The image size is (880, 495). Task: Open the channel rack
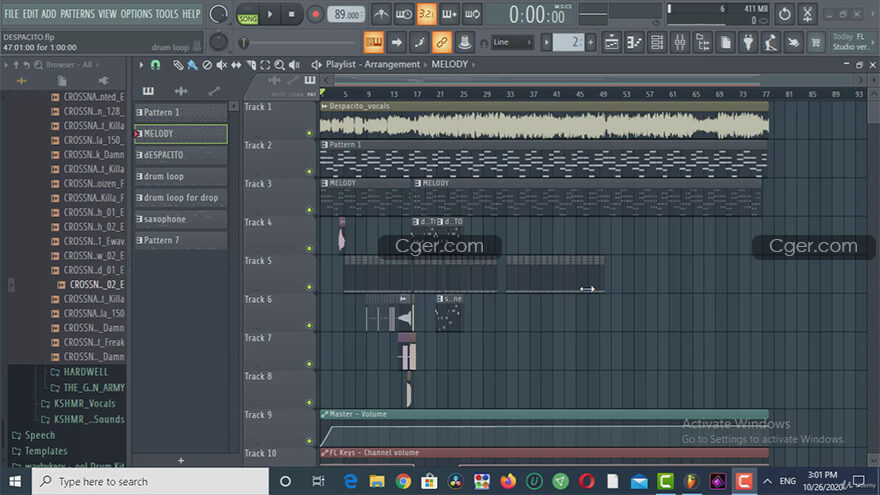[x=657, y=42]
